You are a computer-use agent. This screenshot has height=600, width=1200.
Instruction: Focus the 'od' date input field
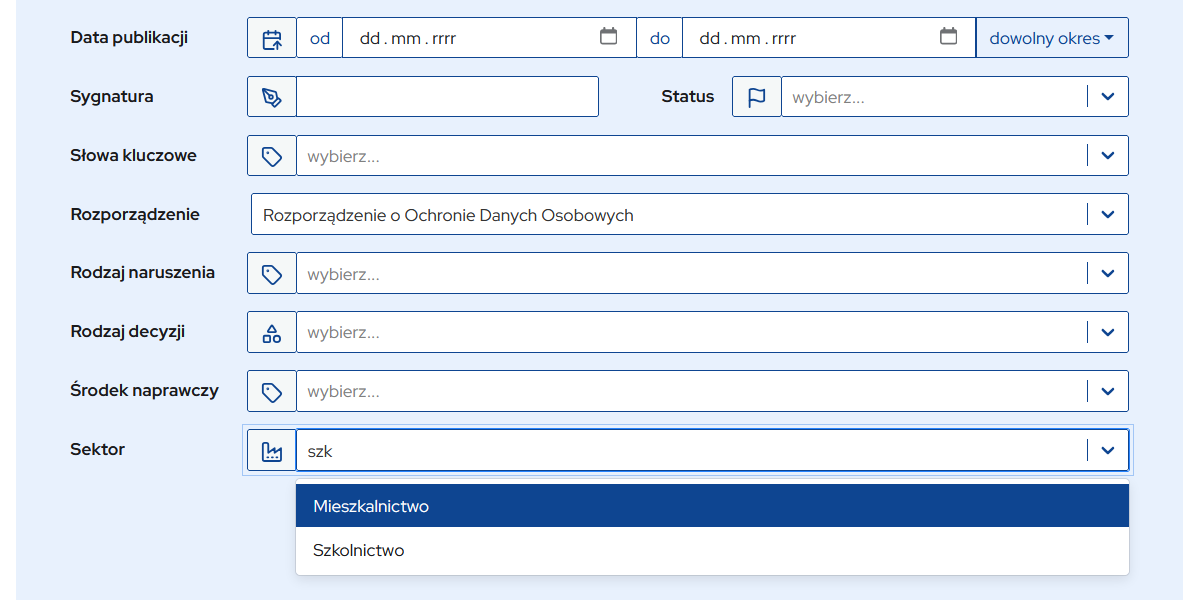[x=489, y=38]
